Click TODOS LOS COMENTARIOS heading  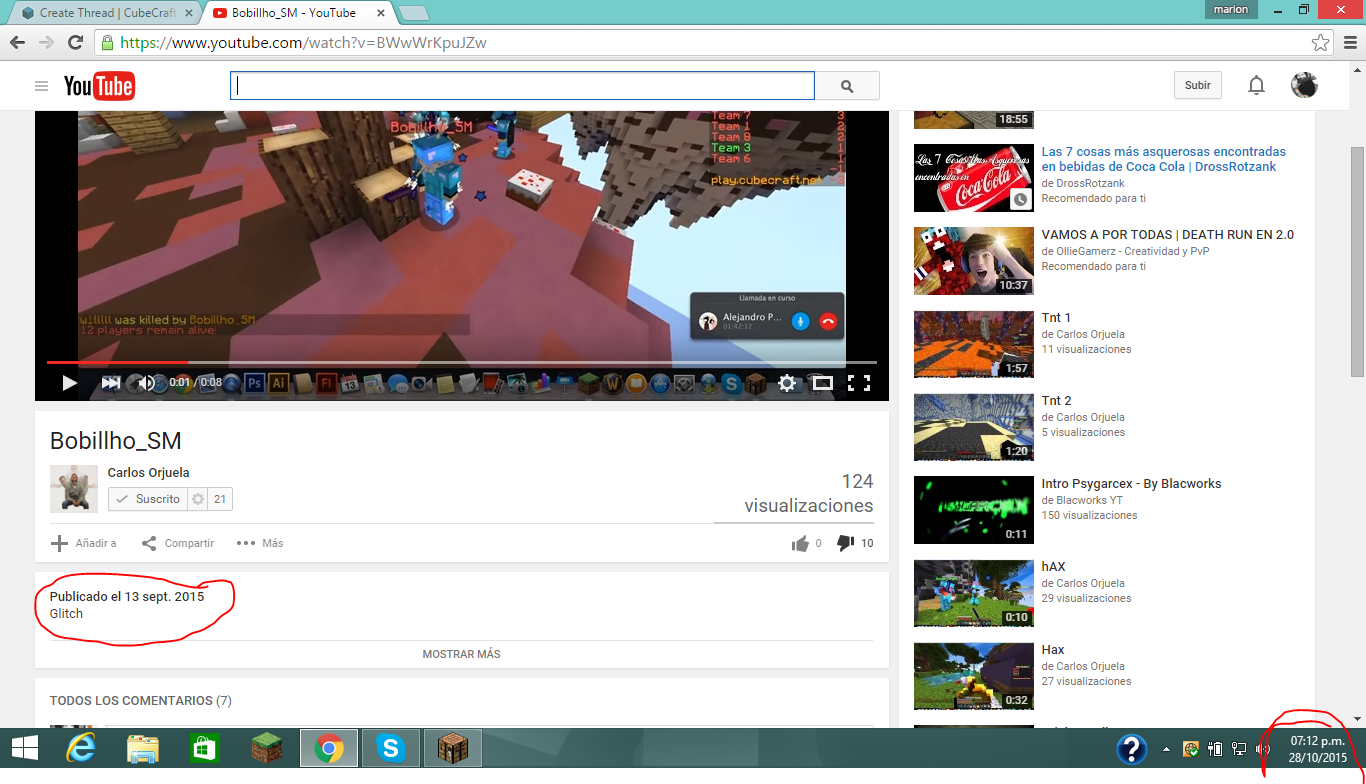[141, 701]
